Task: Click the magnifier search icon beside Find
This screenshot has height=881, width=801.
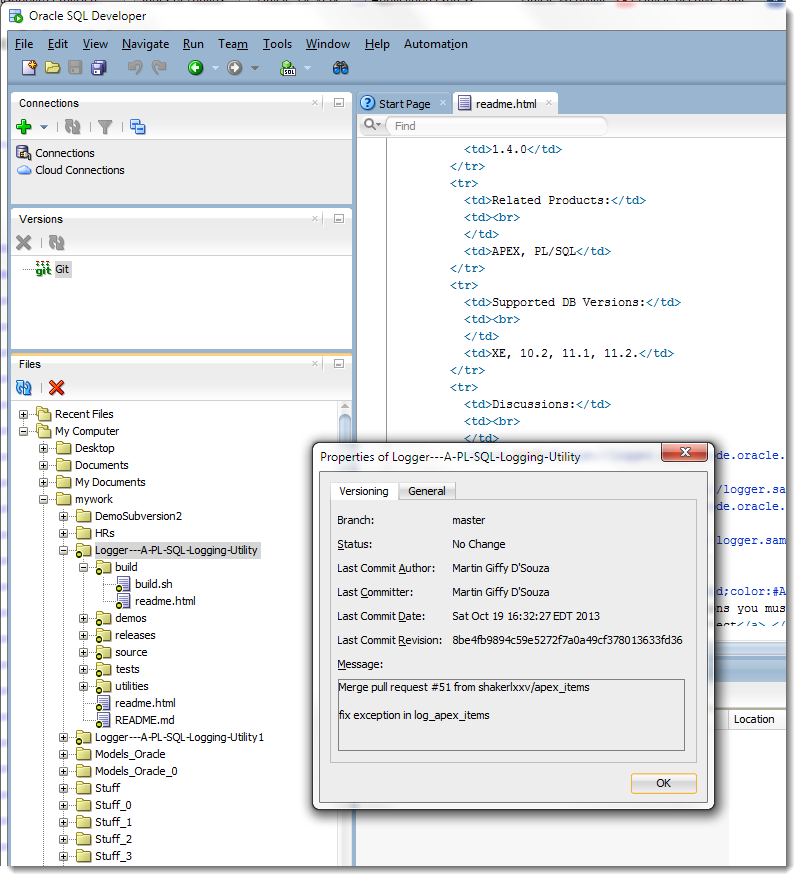Action: (370, 124)
